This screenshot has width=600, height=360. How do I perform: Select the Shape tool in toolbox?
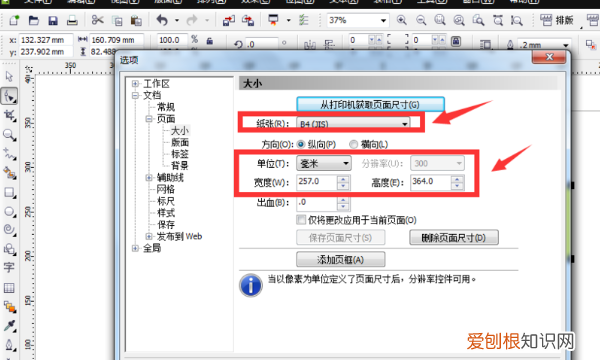click(x=9, y=96)
